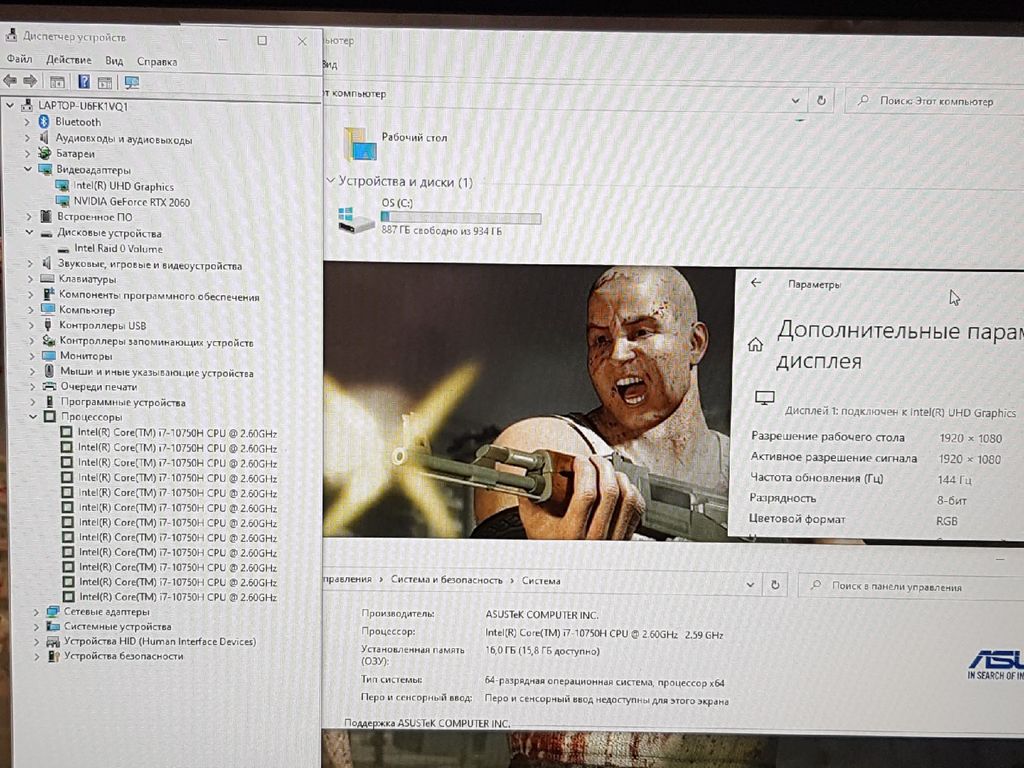
Task: Expand the Bluetooth tree node
Action: point(27,122)
